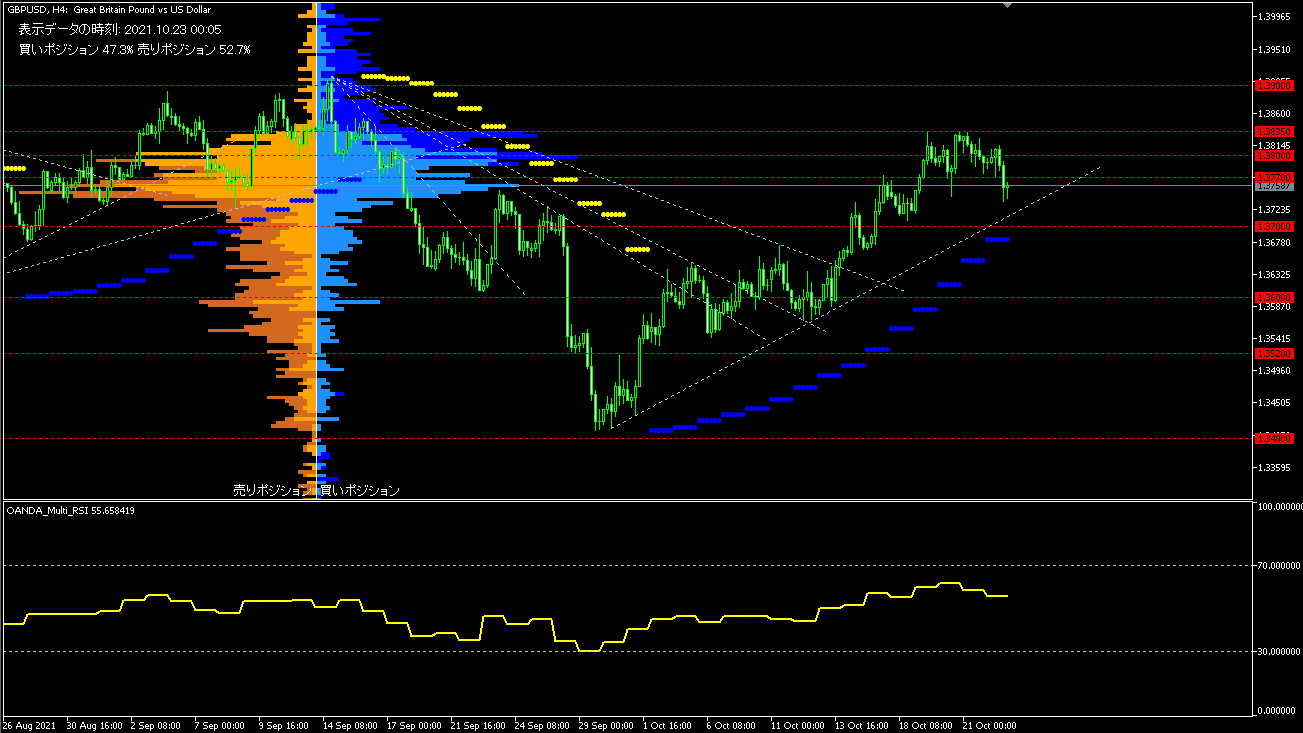Click the 11 Oct 00:00 time axis label
Image resolution: width=1303 pixels, height=733 pixels.
tap(798, 724)
